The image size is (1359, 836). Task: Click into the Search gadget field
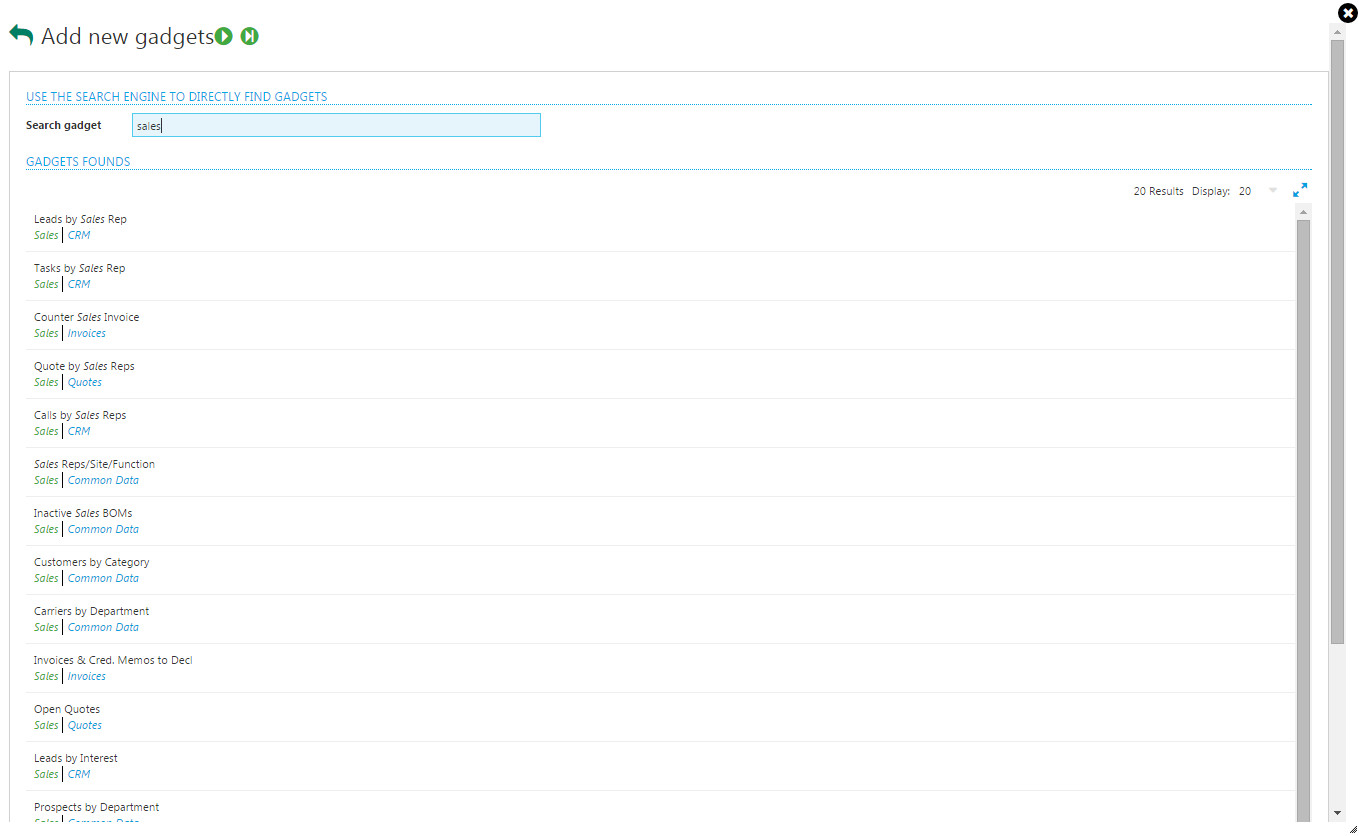click(336, 125)
